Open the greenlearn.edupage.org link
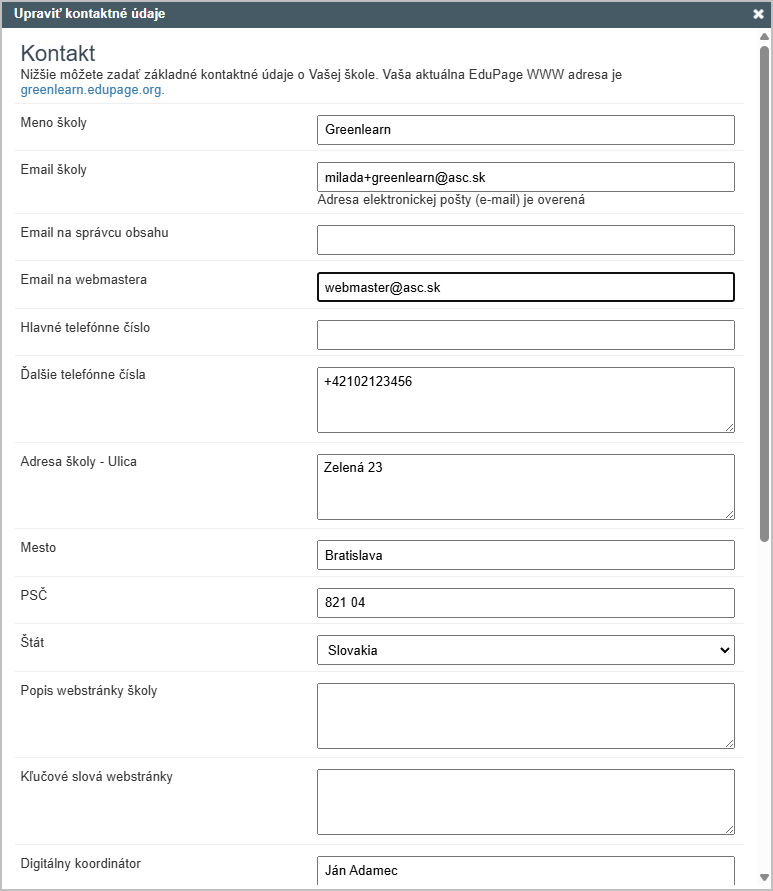 click(x=91, y=89)
